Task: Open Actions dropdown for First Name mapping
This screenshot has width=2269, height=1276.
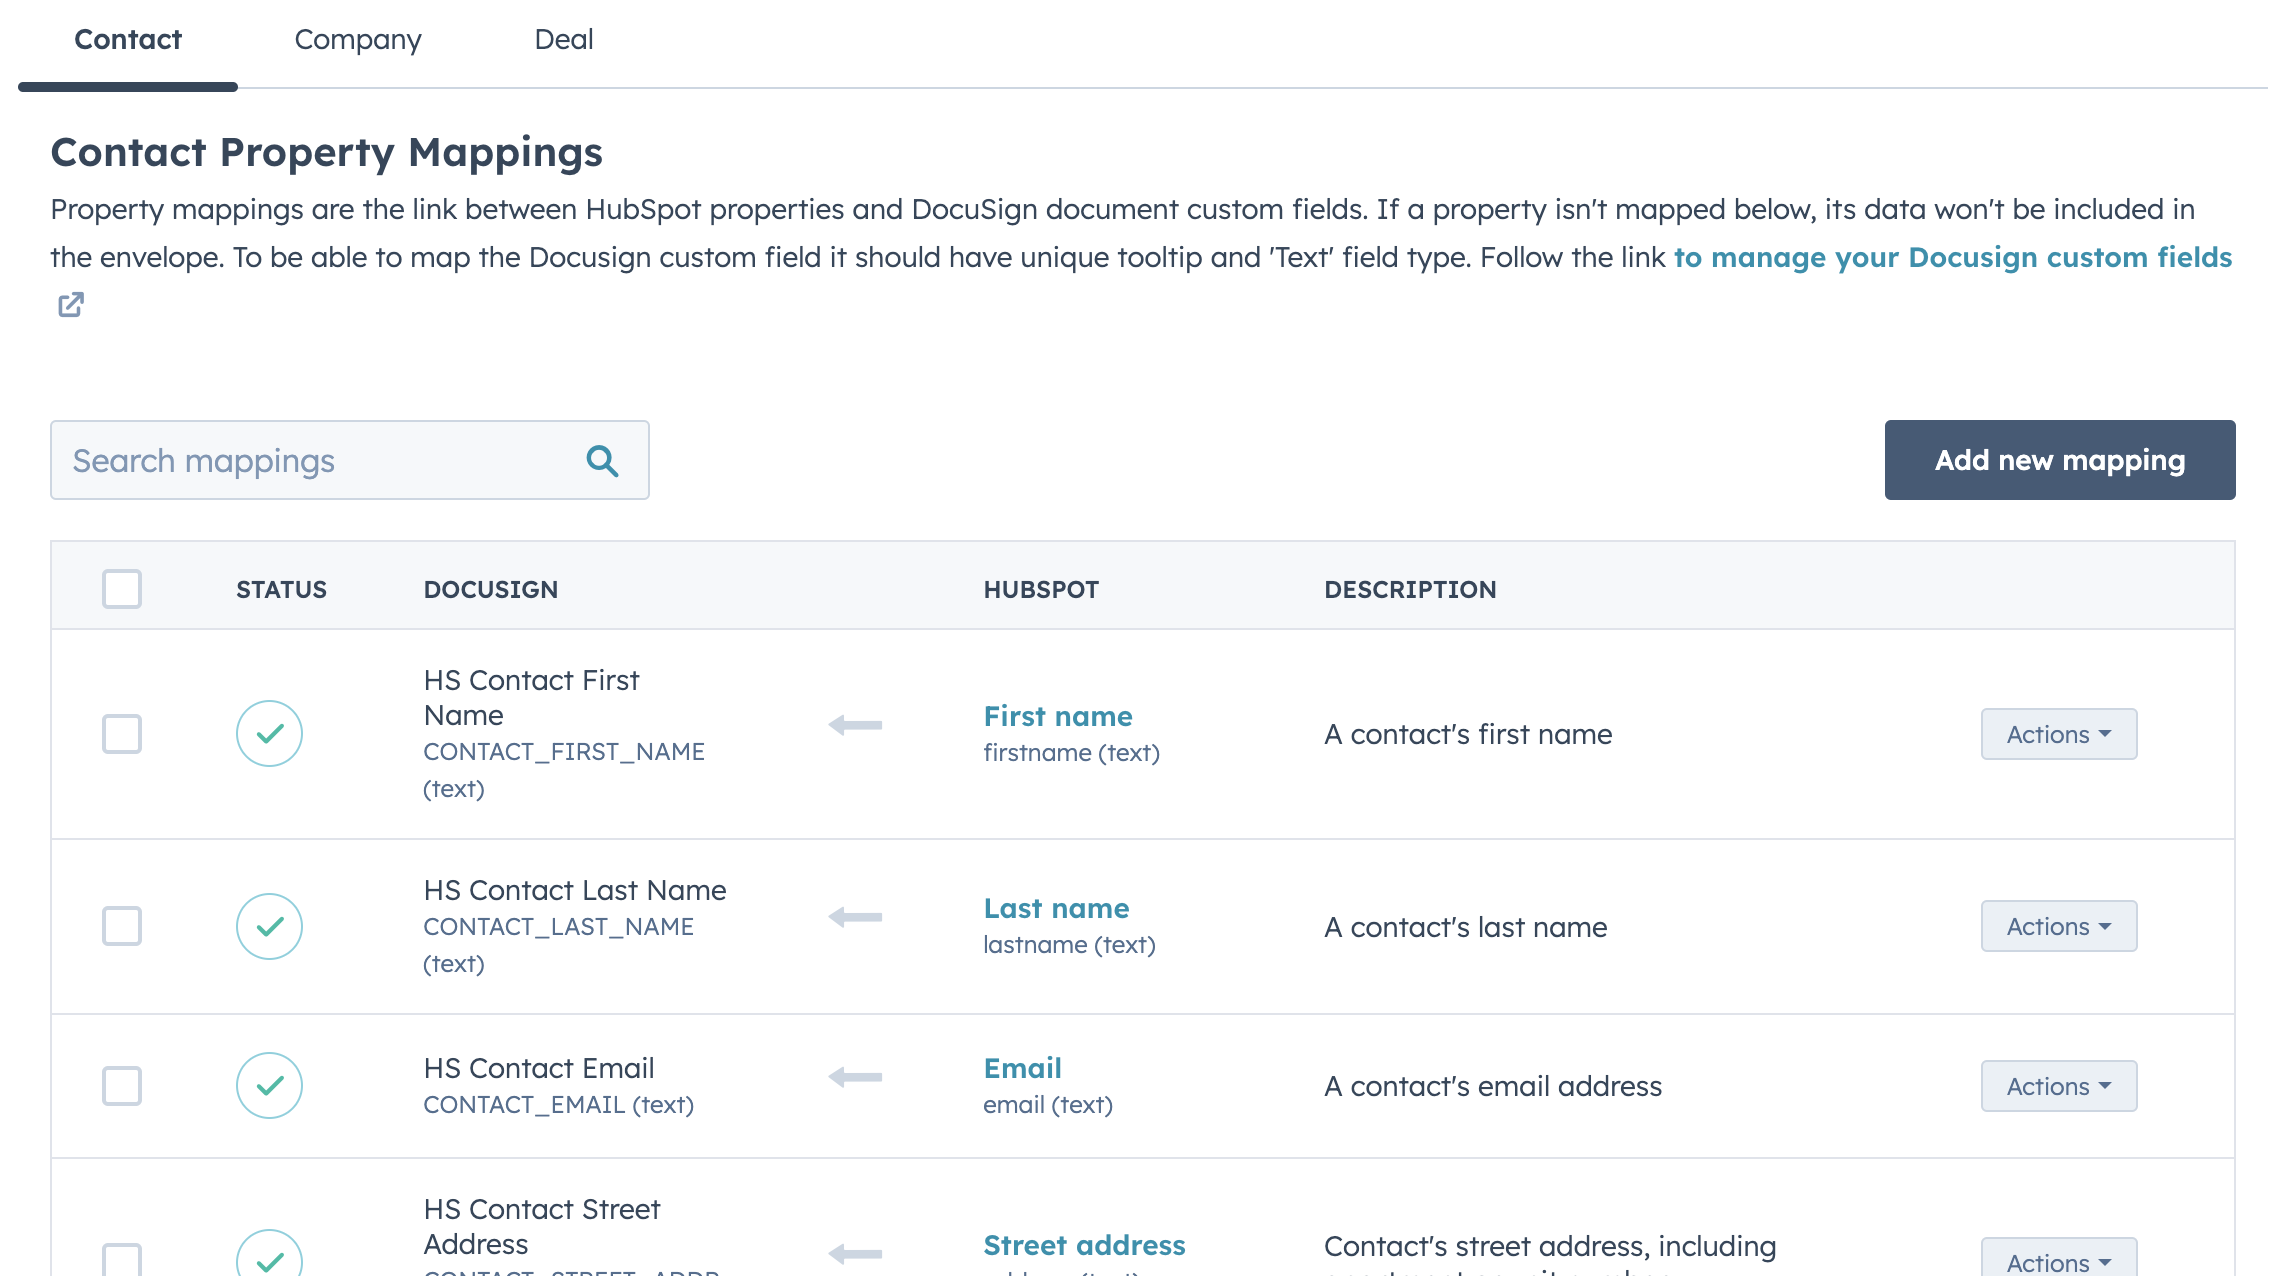Action: click(x=2058, y=734)
